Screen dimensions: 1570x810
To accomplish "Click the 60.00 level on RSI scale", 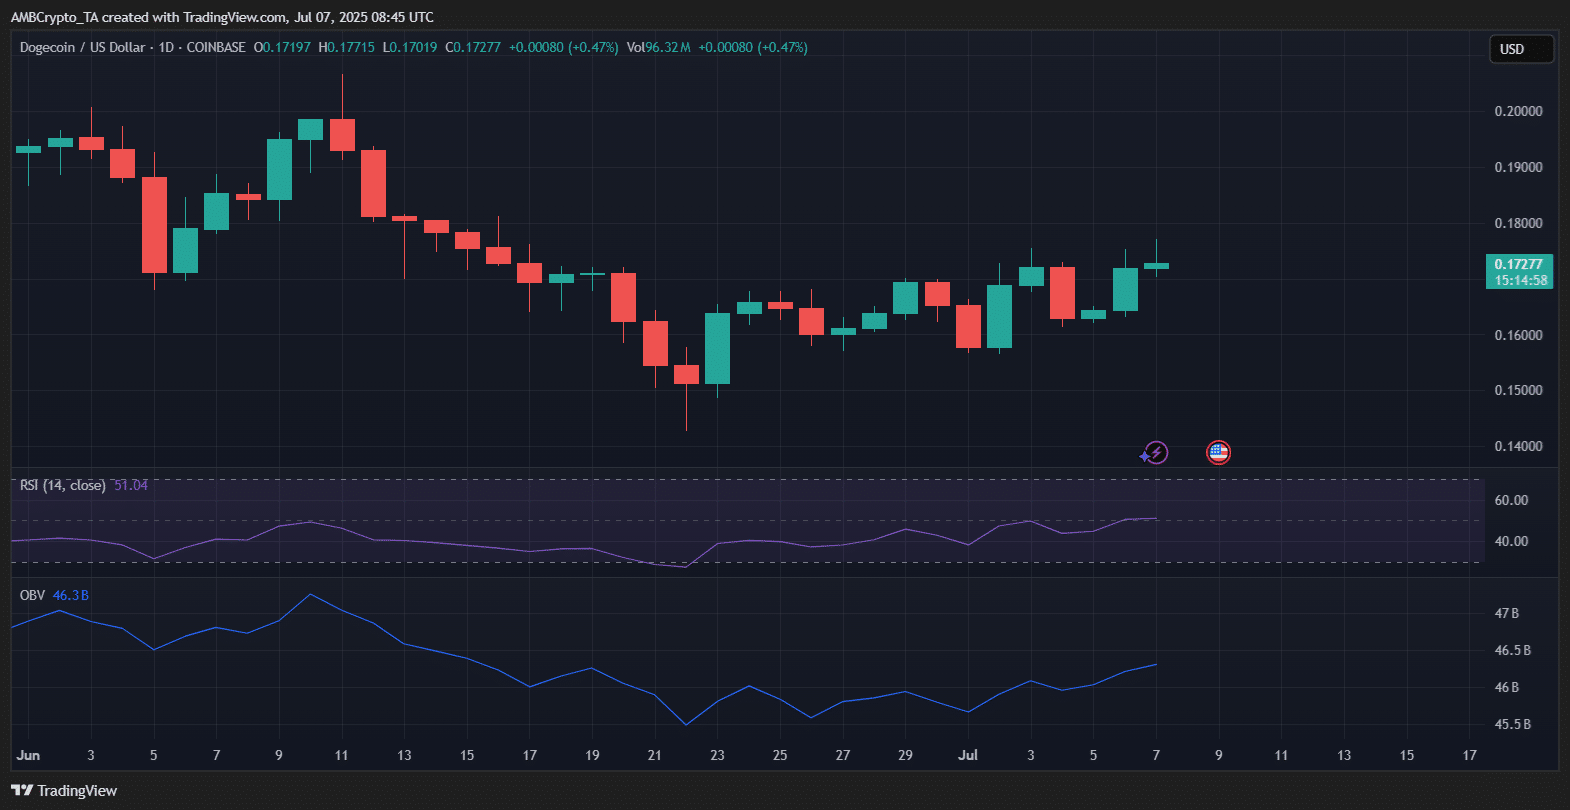I will [1511, 500].
